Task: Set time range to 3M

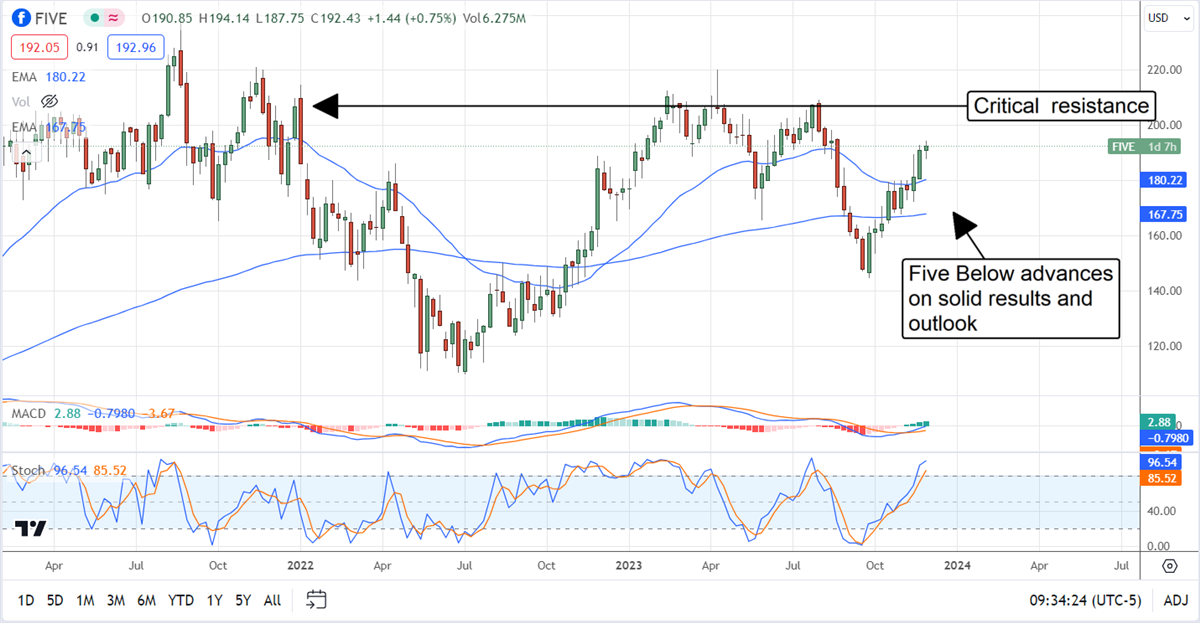Action: pos(116,600)
